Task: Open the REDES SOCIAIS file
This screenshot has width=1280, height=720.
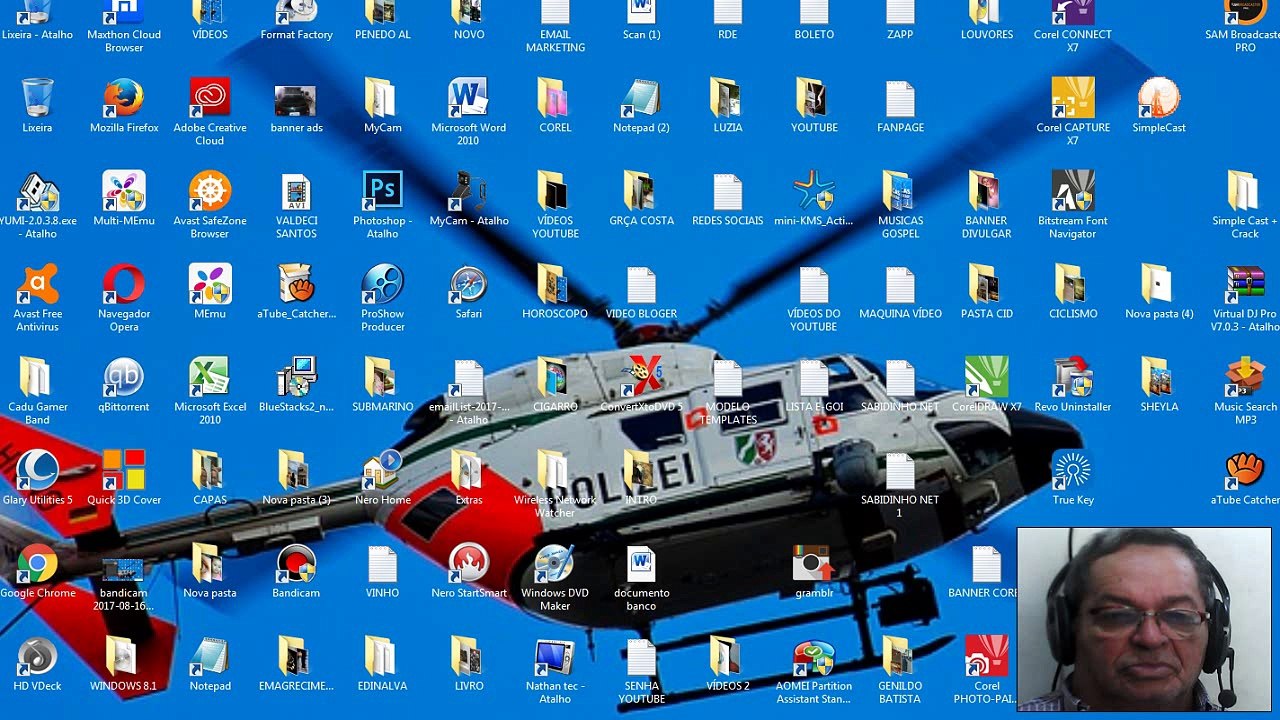Action: coord(726,192)
